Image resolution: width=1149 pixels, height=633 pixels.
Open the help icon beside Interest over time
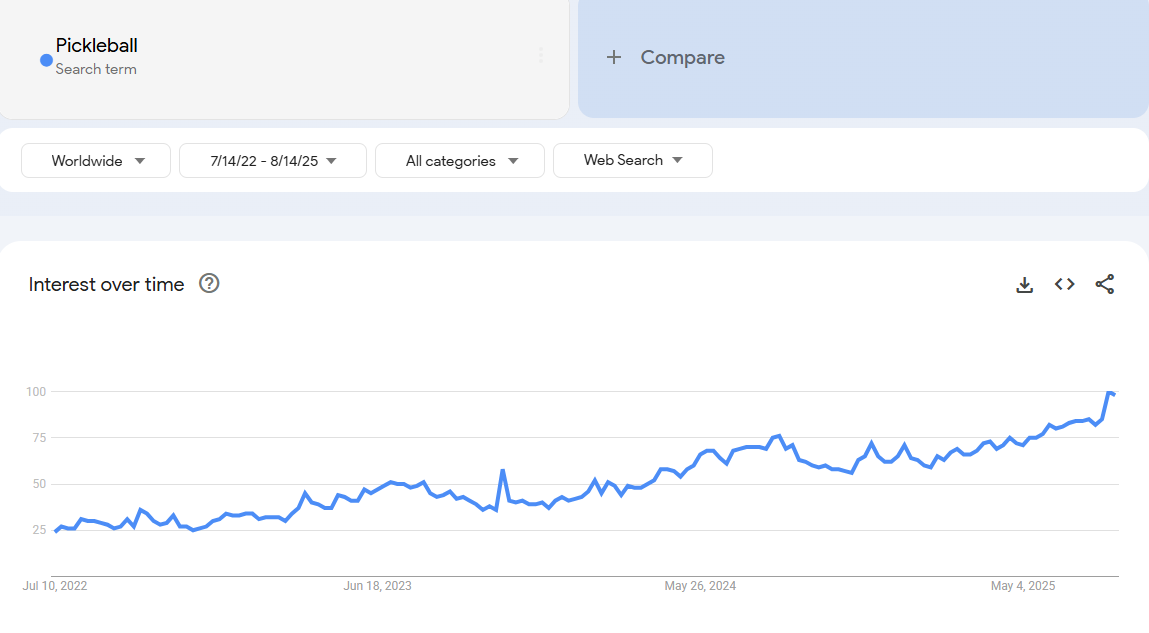click(x=209, y=284)
